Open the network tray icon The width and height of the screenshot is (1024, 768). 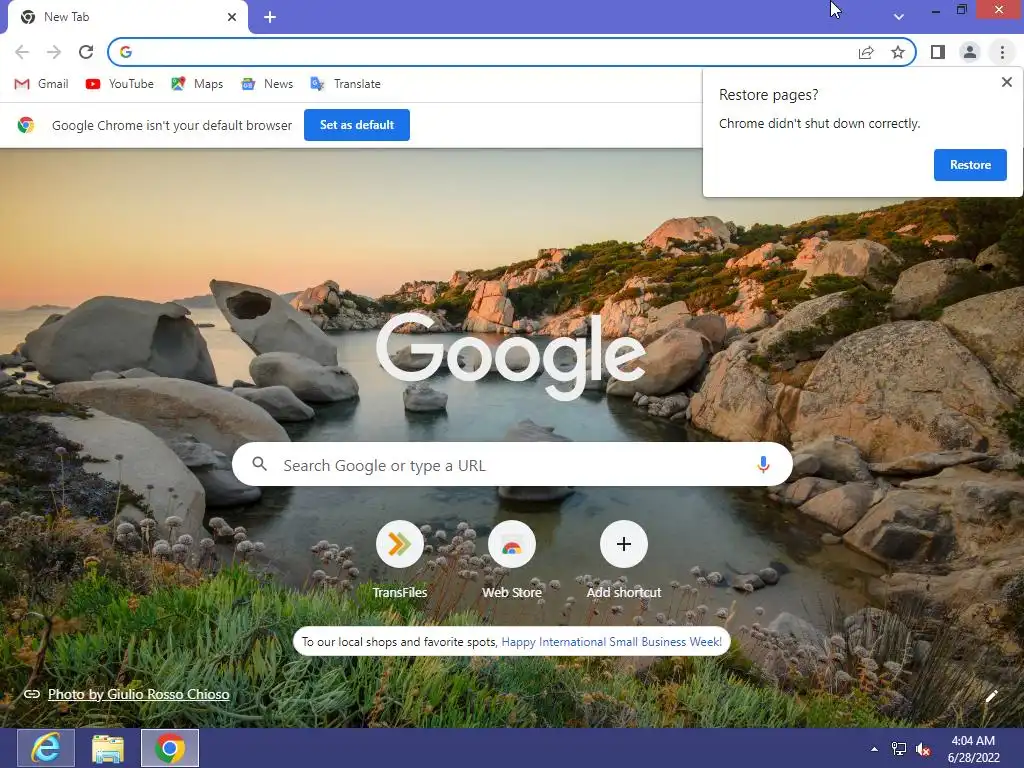point(899,749)
